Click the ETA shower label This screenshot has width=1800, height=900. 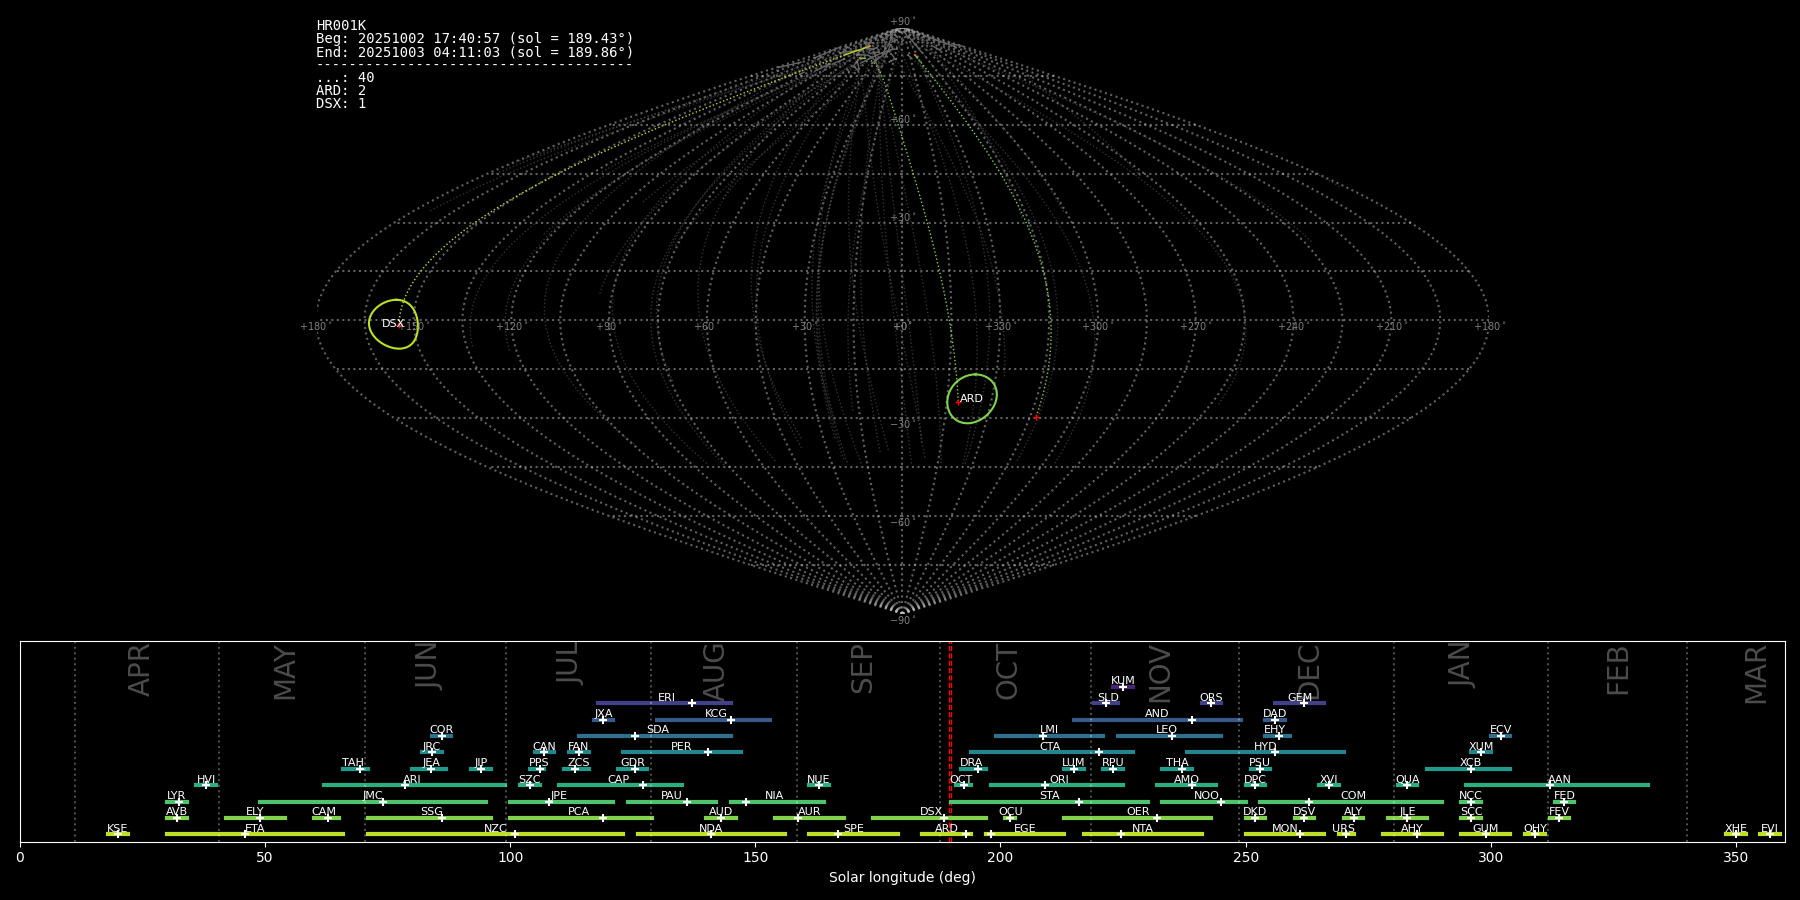pyautogui.click(x=255, y=828)
